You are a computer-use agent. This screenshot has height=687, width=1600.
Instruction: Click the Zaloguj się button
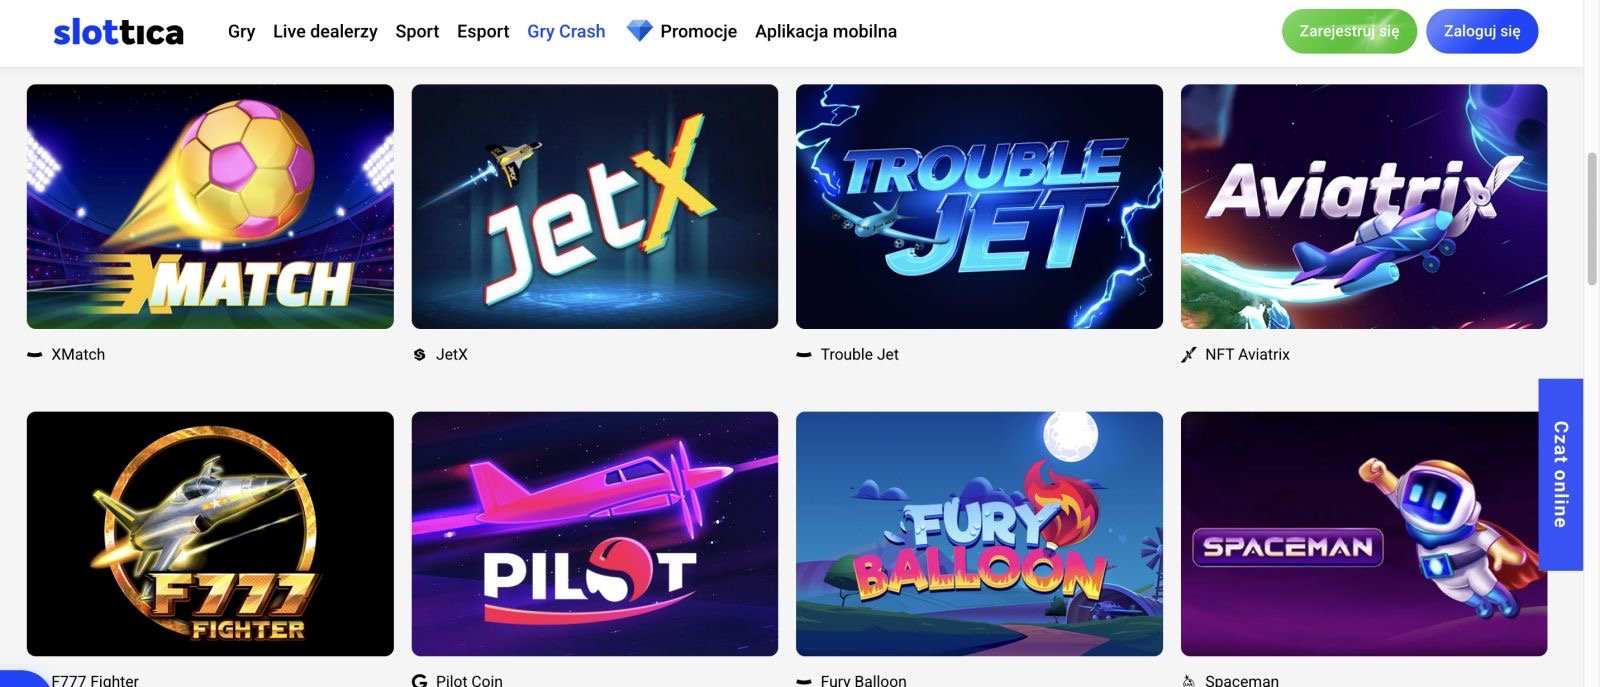[1482, 31]
